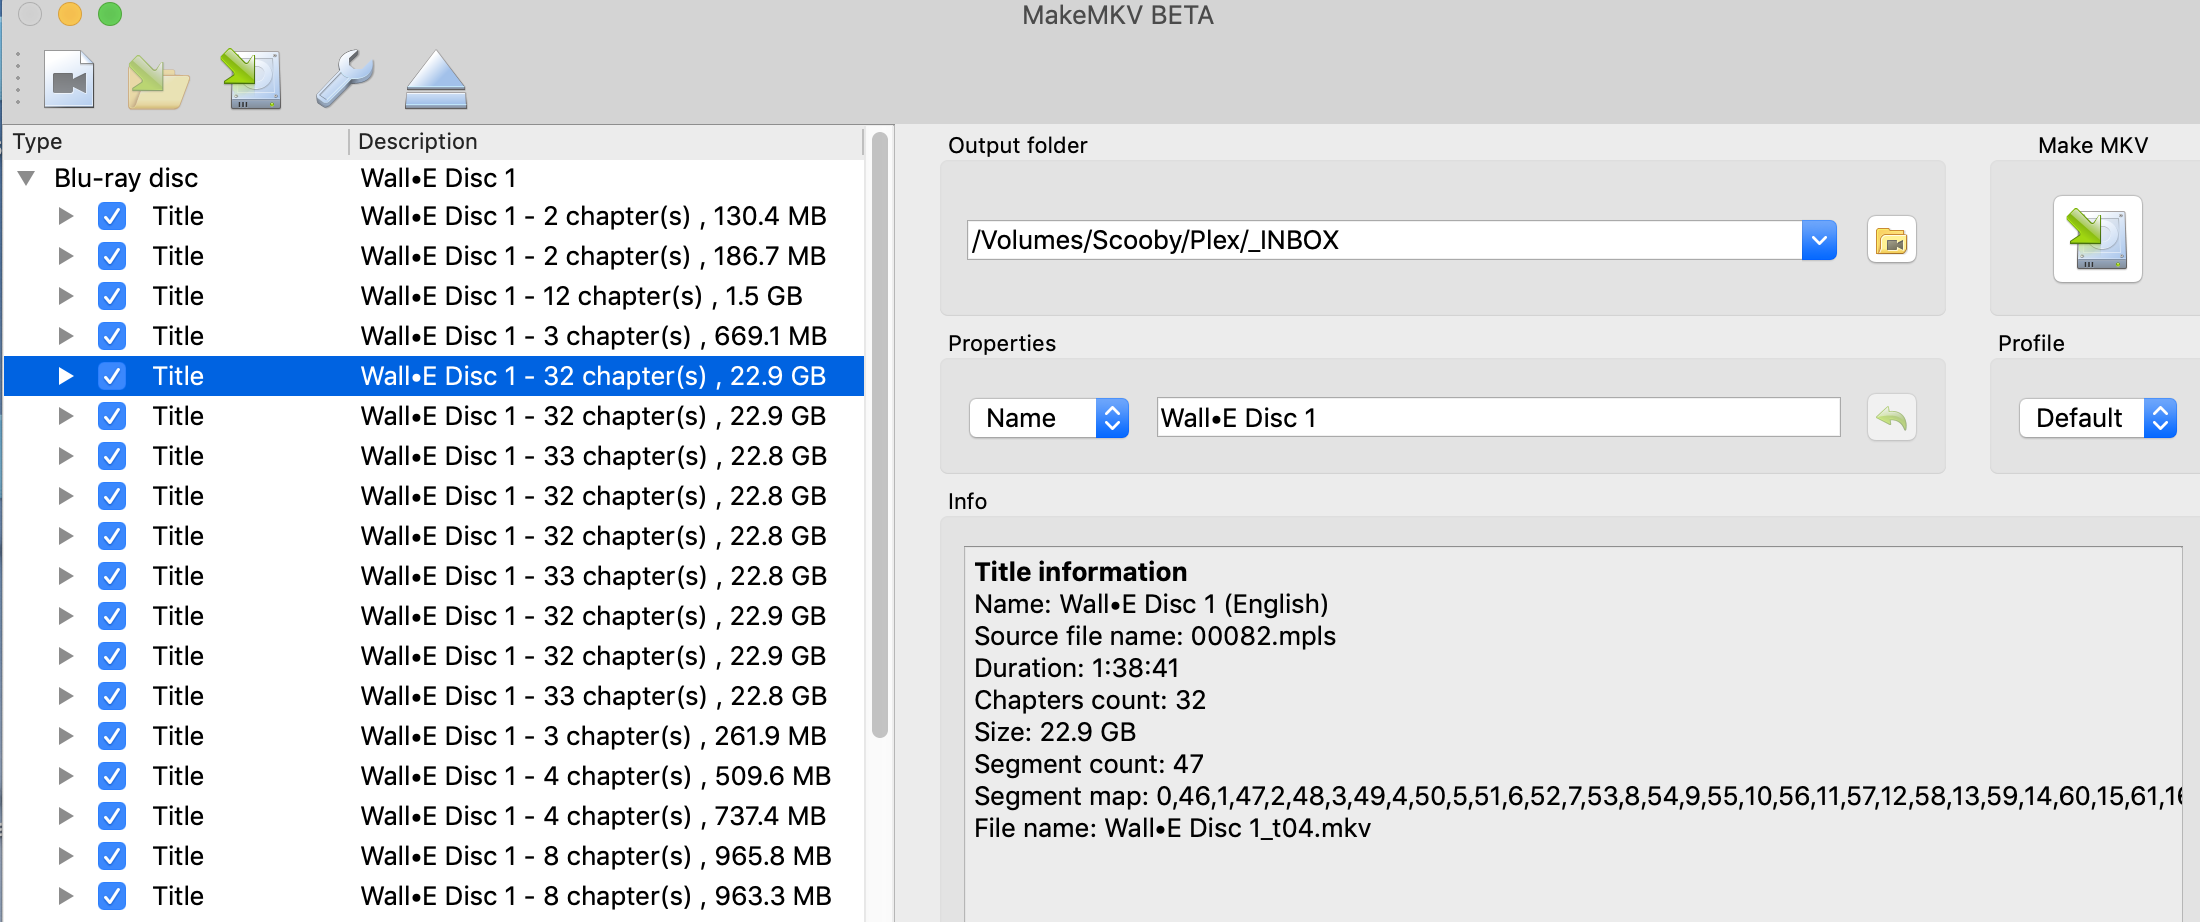Open the Name property dropdown
The width and height of the screenshot is (2200, 922).
1049,418
